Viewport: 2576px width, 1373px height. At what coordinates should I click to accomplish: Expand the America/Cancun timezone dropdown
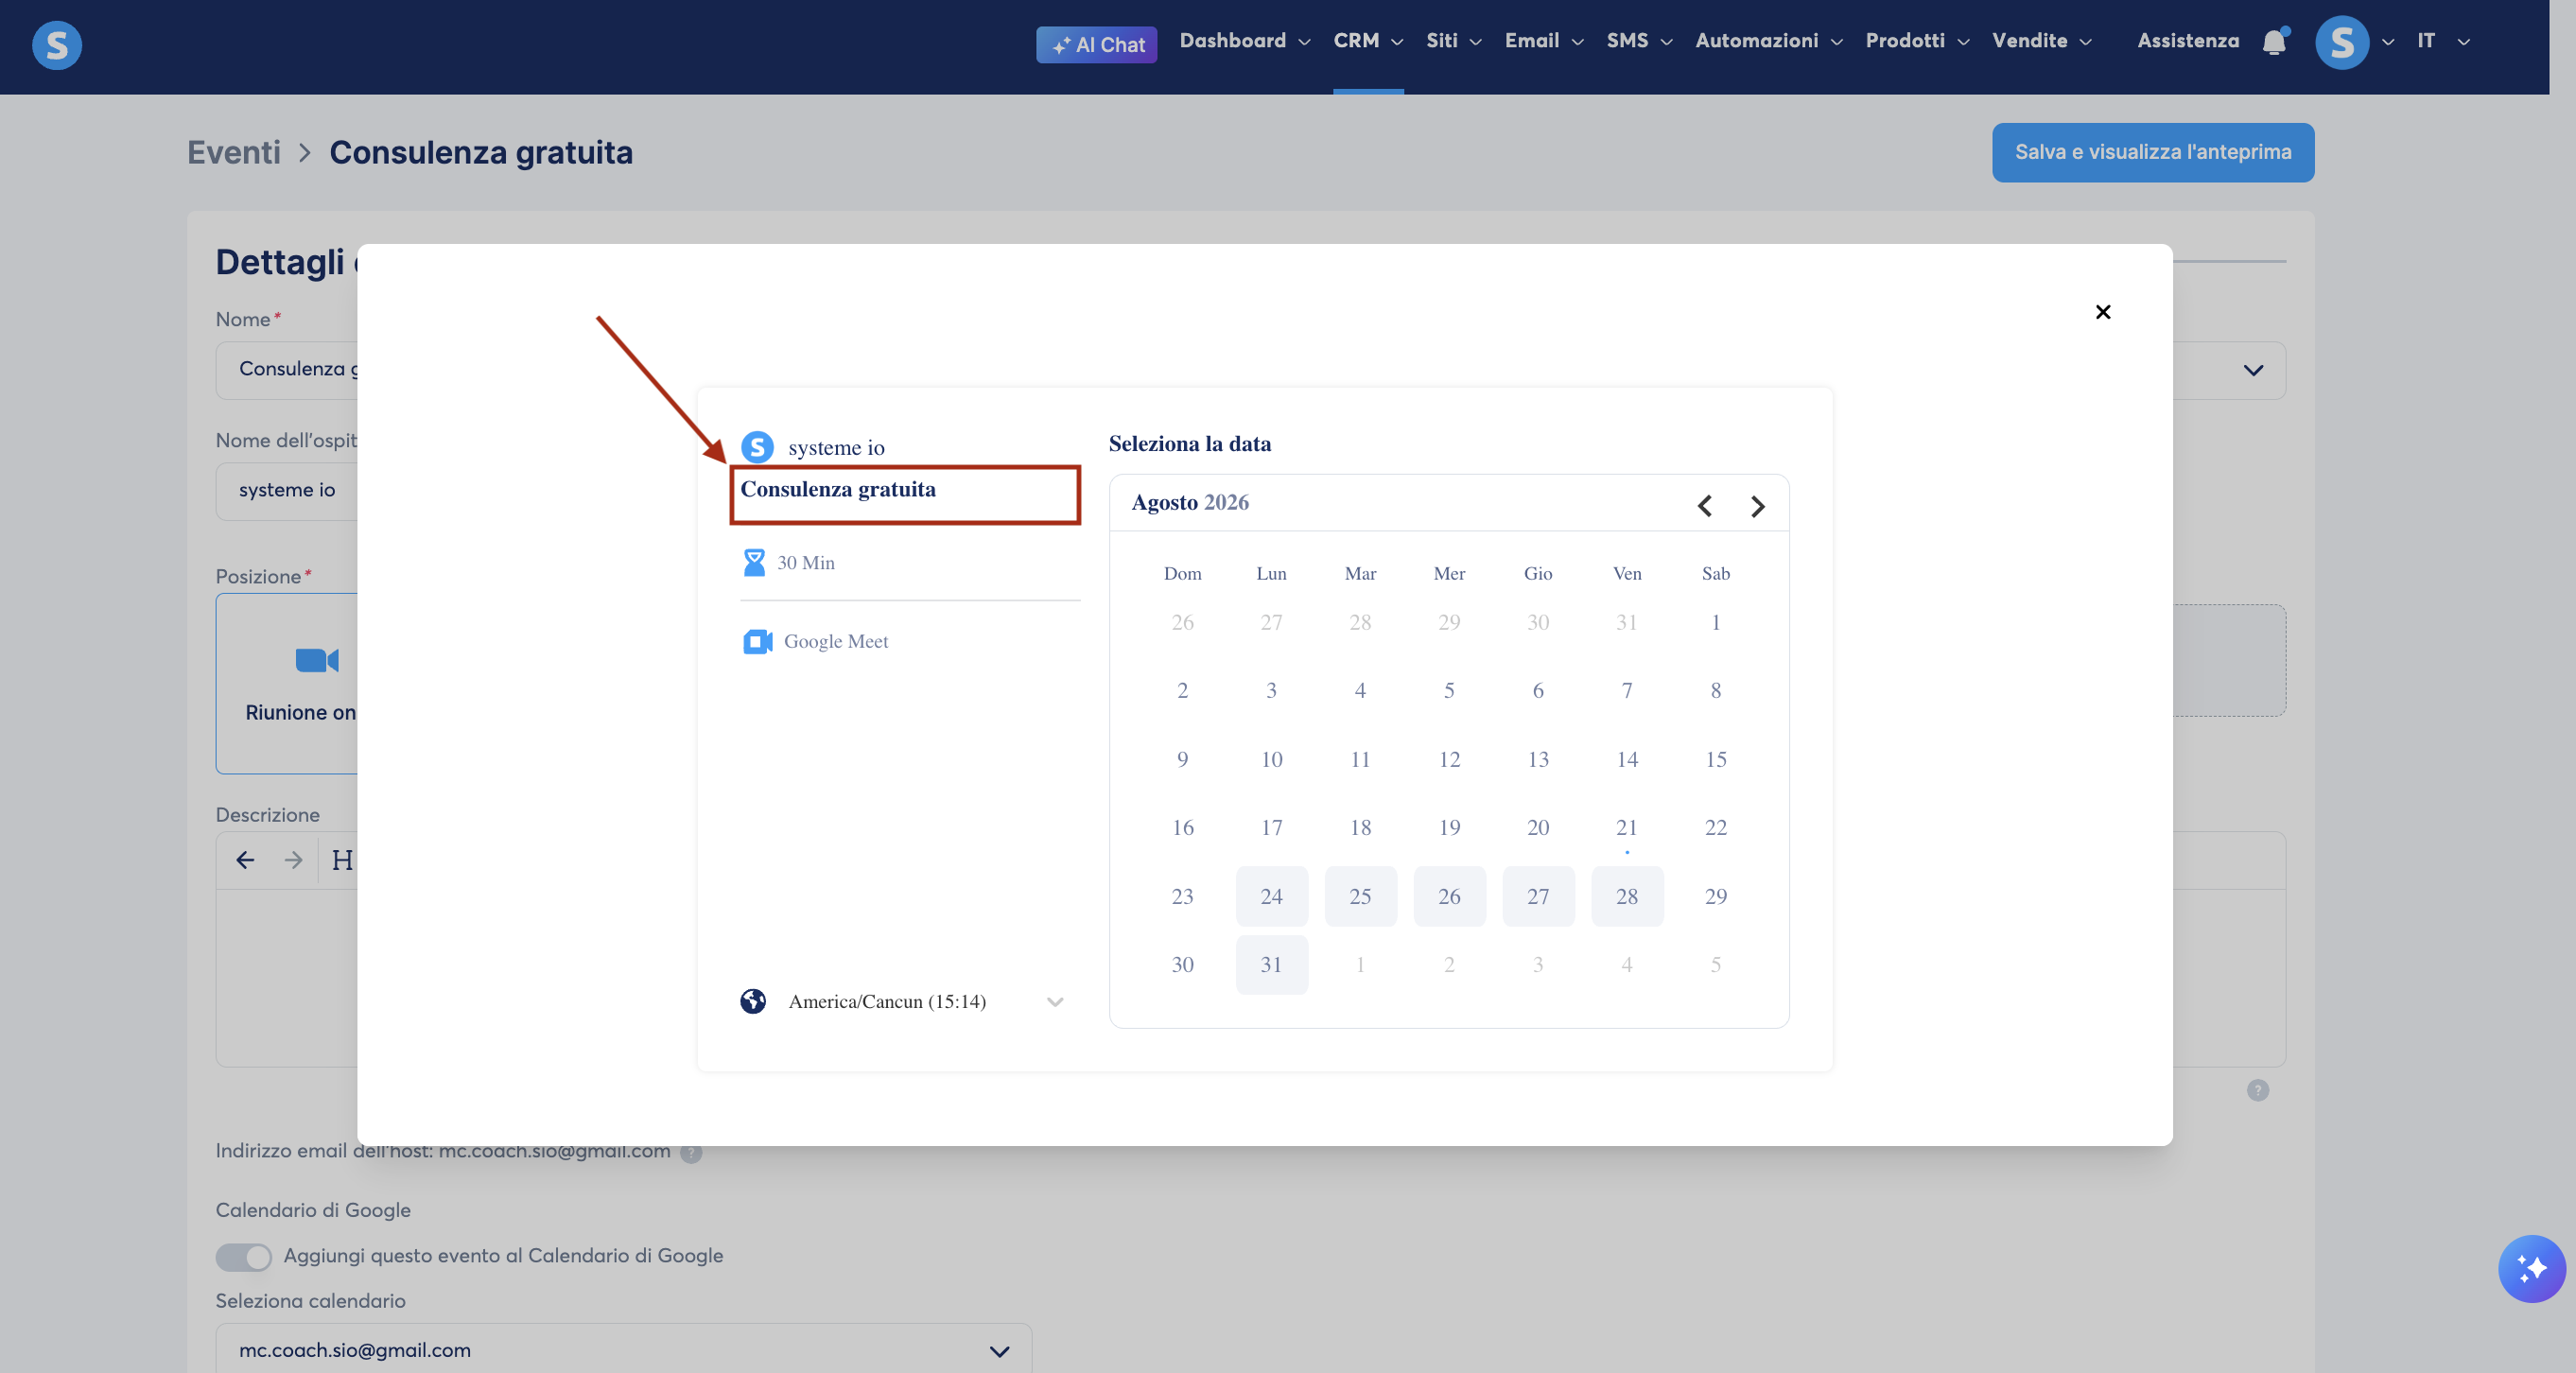(902, 1001)
